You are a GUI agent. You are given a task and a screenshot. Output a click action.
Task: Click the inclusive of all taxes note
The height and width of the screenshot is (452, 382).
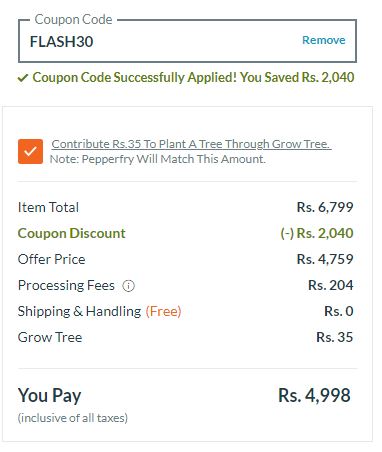(73, 418)
